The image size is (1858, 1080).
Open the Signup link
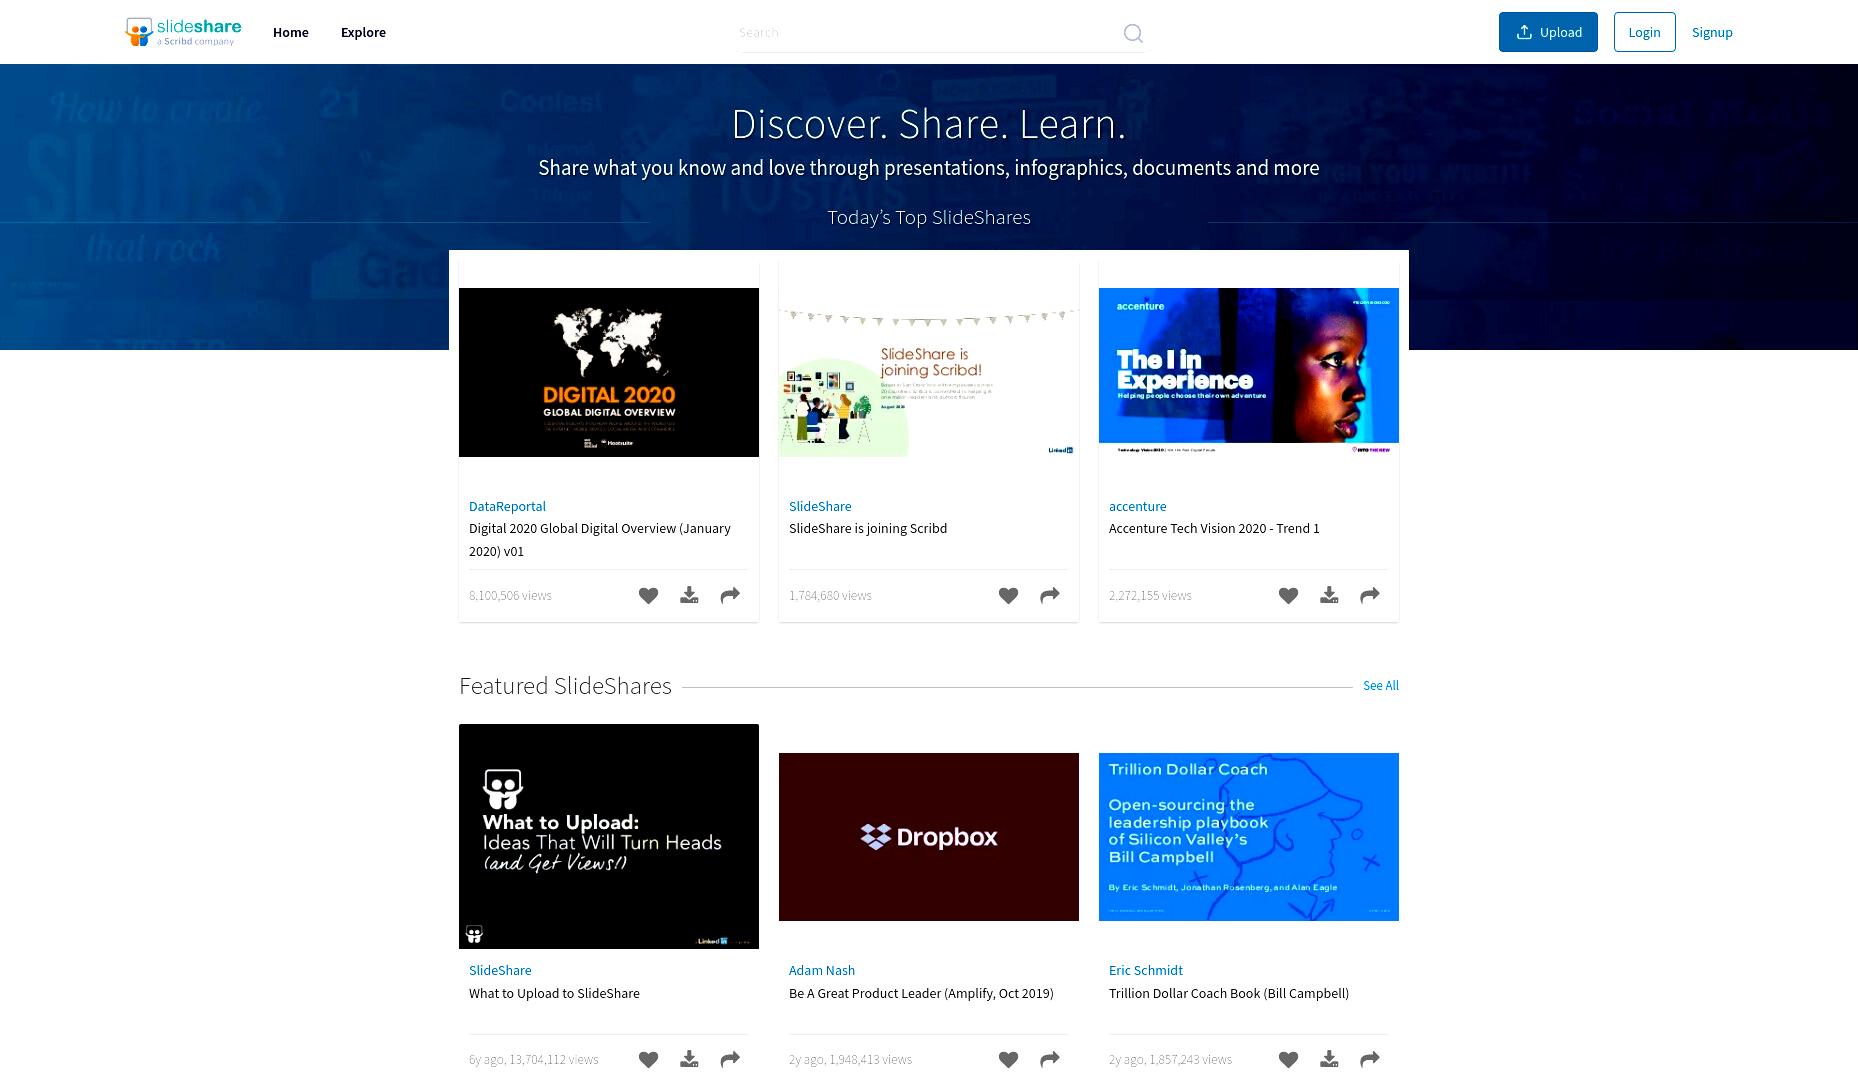1712,32
